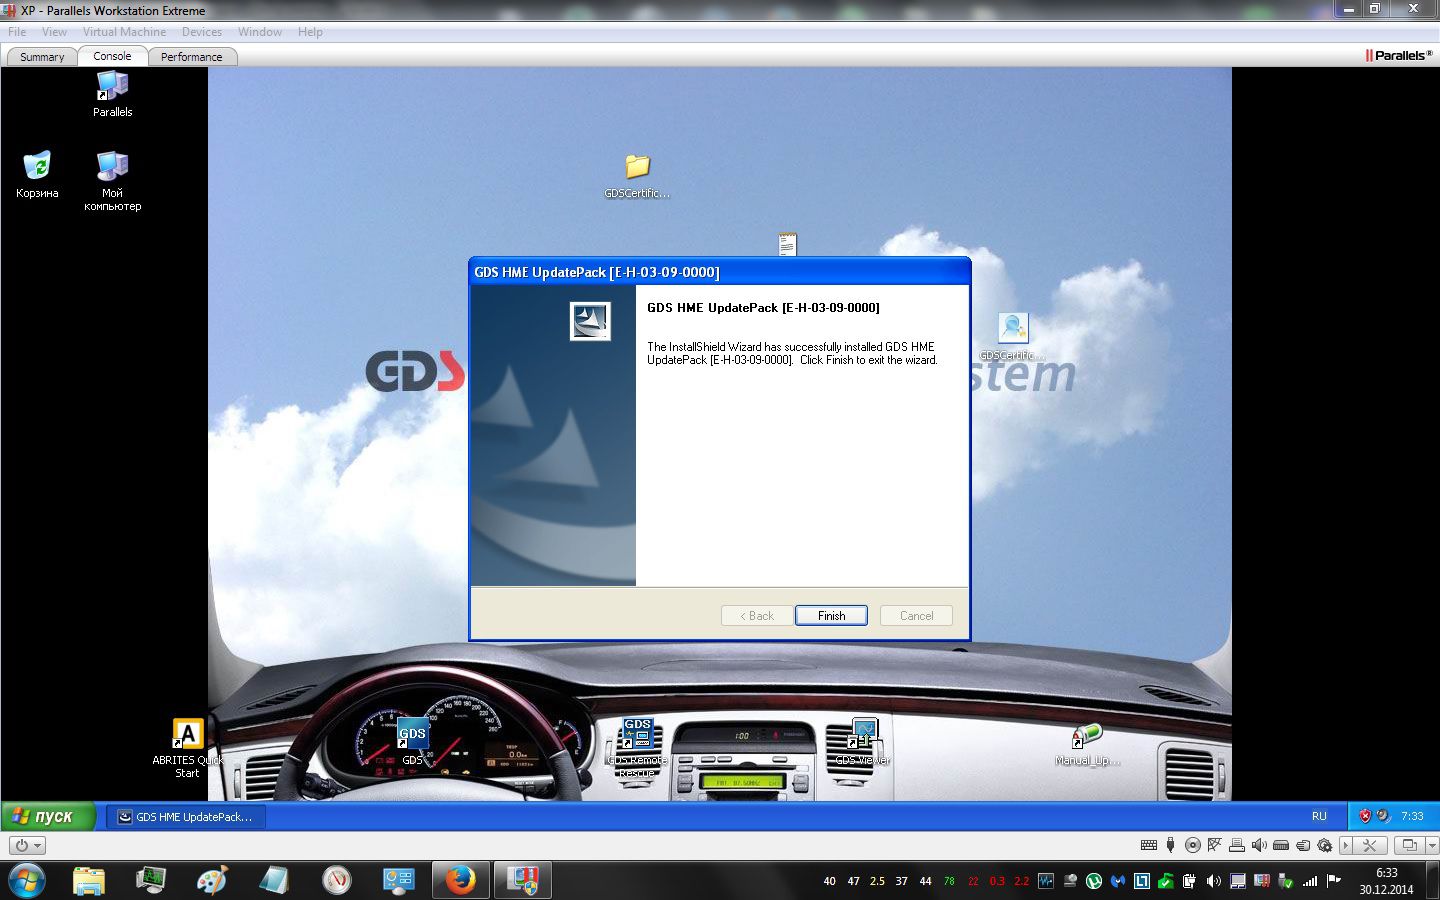Click the InstallShield logo icon
The image size is (1440, 900).
pos(590,321)
